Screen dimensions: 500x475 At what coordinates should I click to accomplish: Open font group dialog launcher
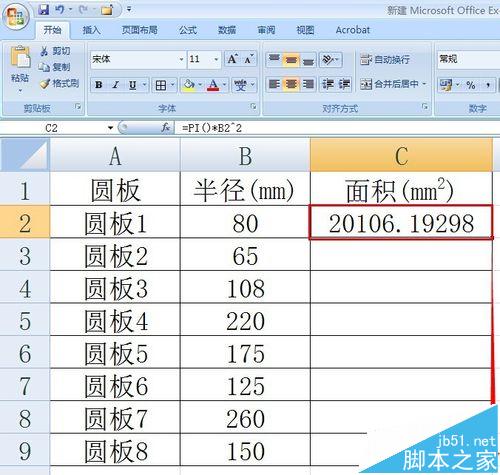(x=253, y=106)
